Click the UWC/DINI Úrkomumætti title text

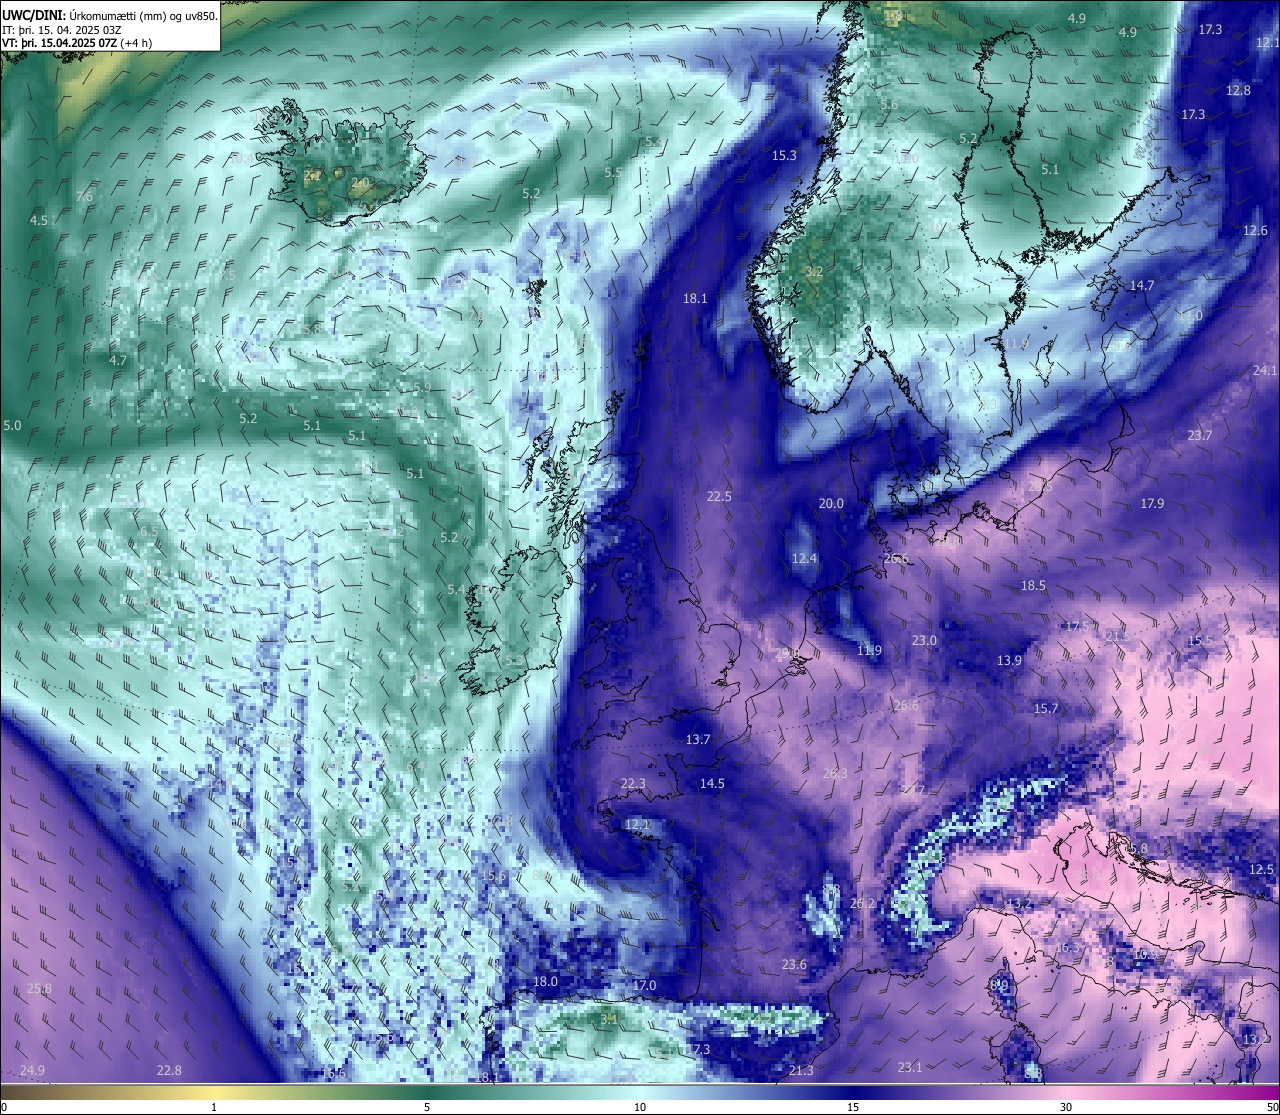(109, 15)
